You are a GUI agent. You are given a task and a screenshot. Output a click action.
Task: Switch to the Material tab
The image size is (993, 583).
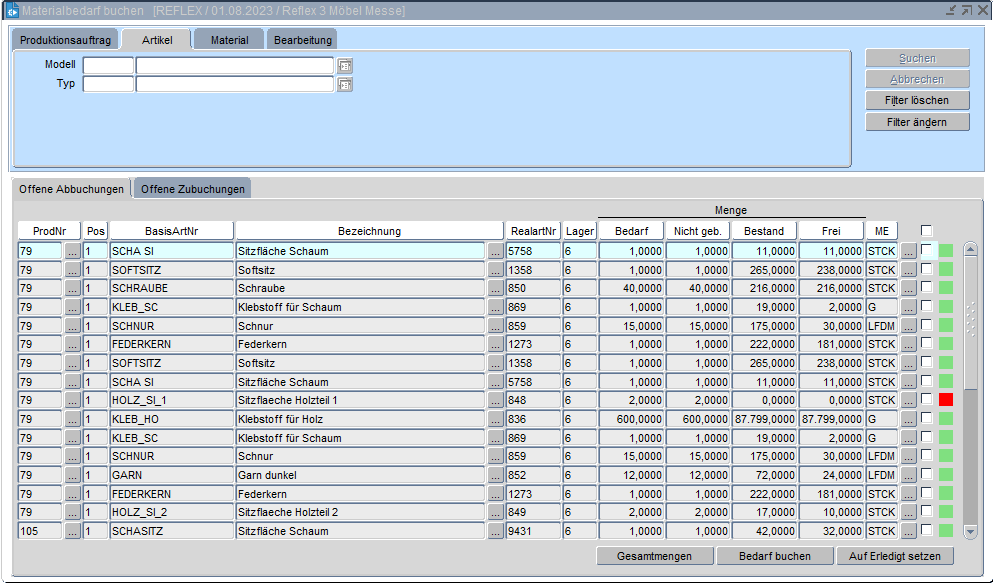pyautogui.click(x=229, y=40)
